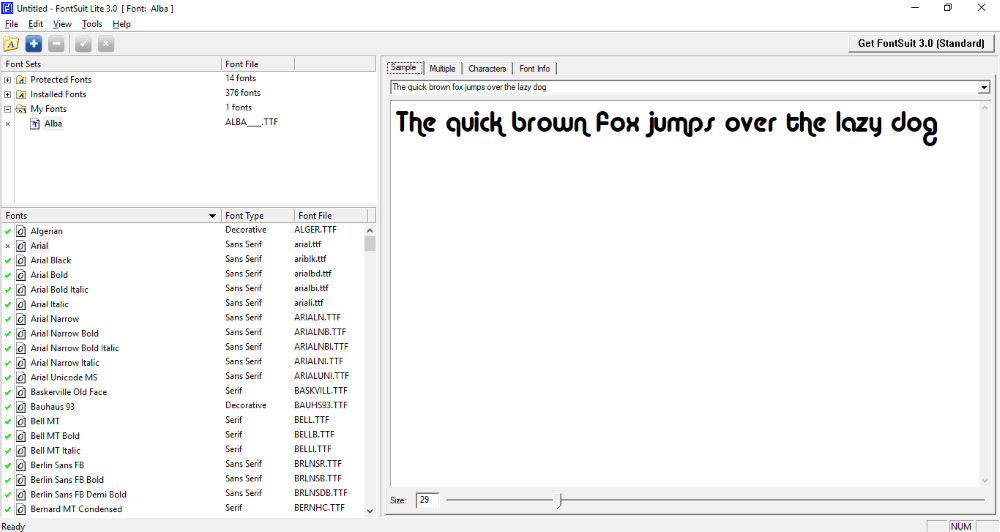Click the Arial Unicode MS font icon
Screen dimensions: 1000x532
click(21, 377)
